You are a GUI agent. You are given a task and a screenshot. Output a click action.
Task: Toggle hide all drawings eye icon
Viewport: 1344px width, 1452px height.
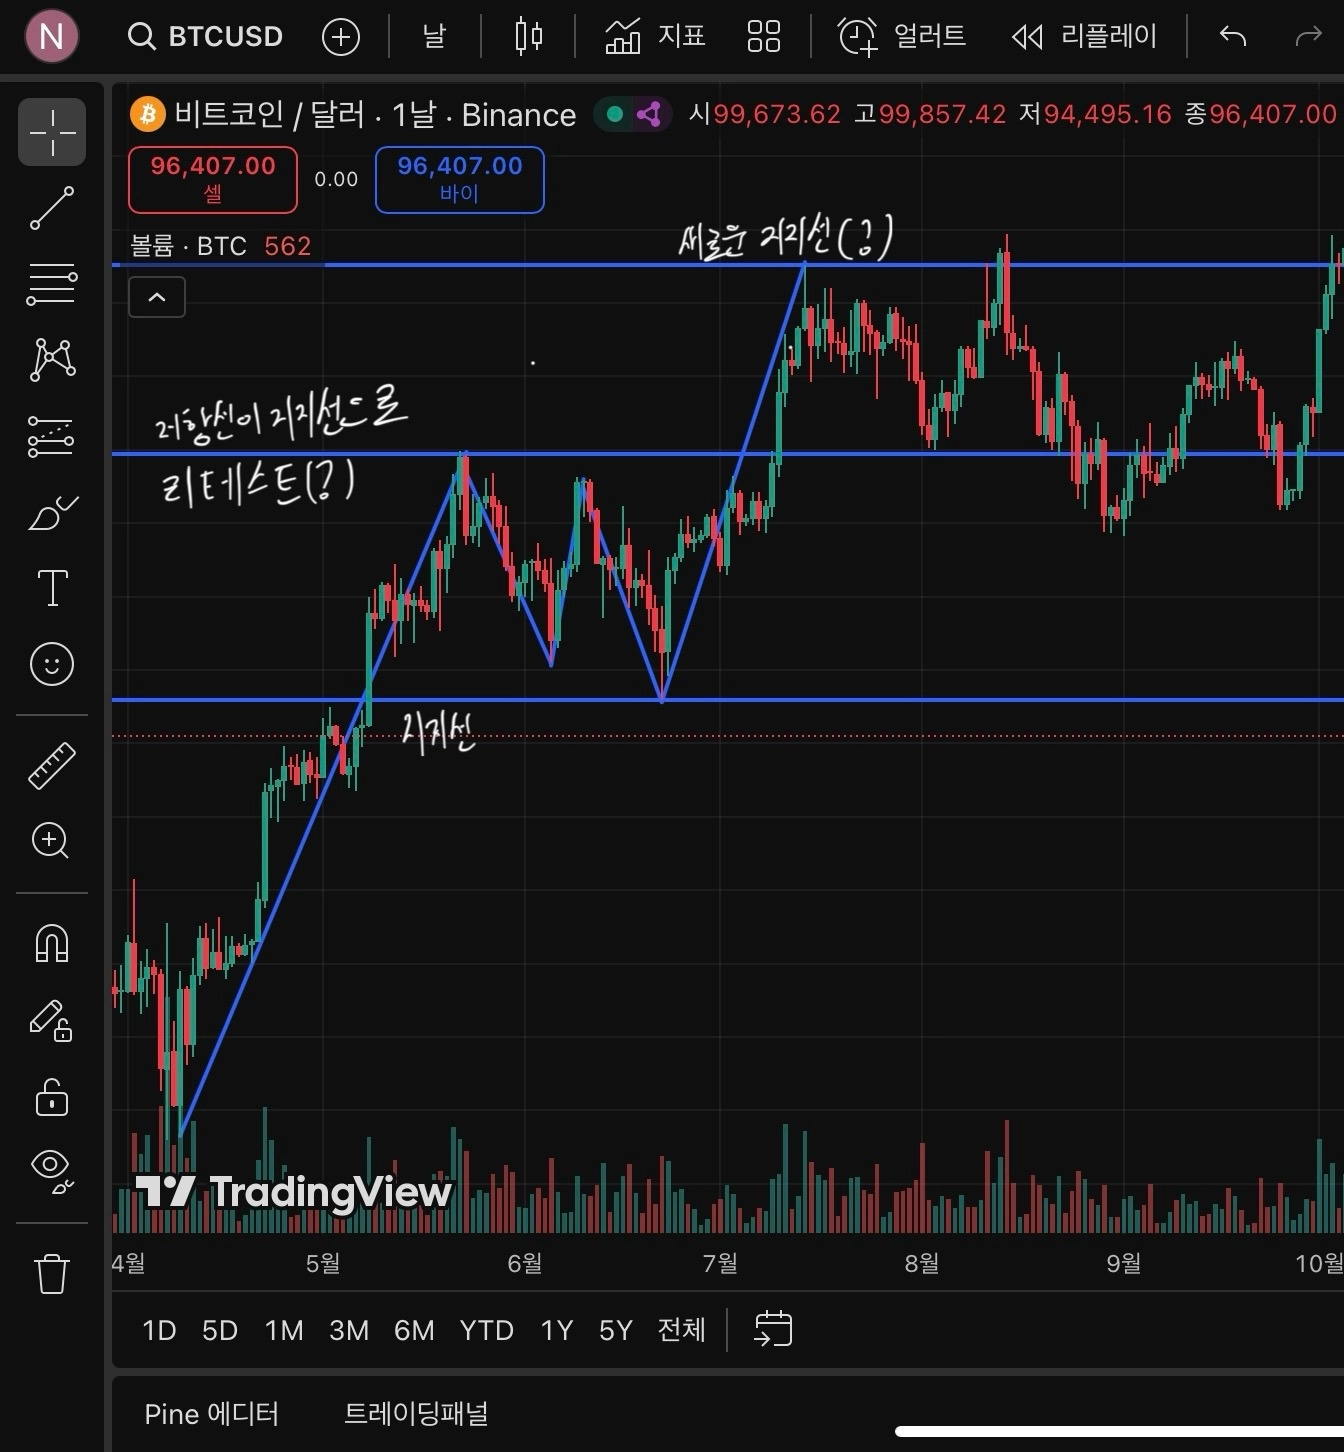pyautogui.click(x=52, y=1170)
